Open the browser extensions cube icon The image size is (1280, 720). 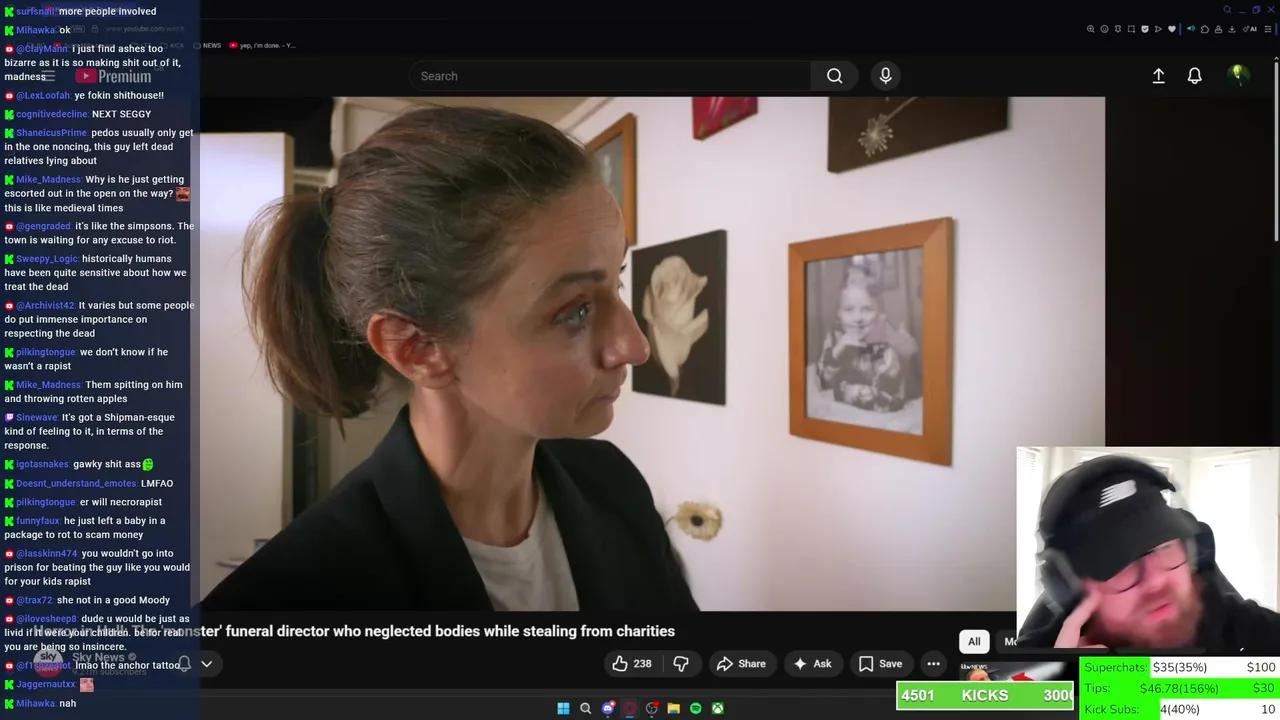point(1205,29)
